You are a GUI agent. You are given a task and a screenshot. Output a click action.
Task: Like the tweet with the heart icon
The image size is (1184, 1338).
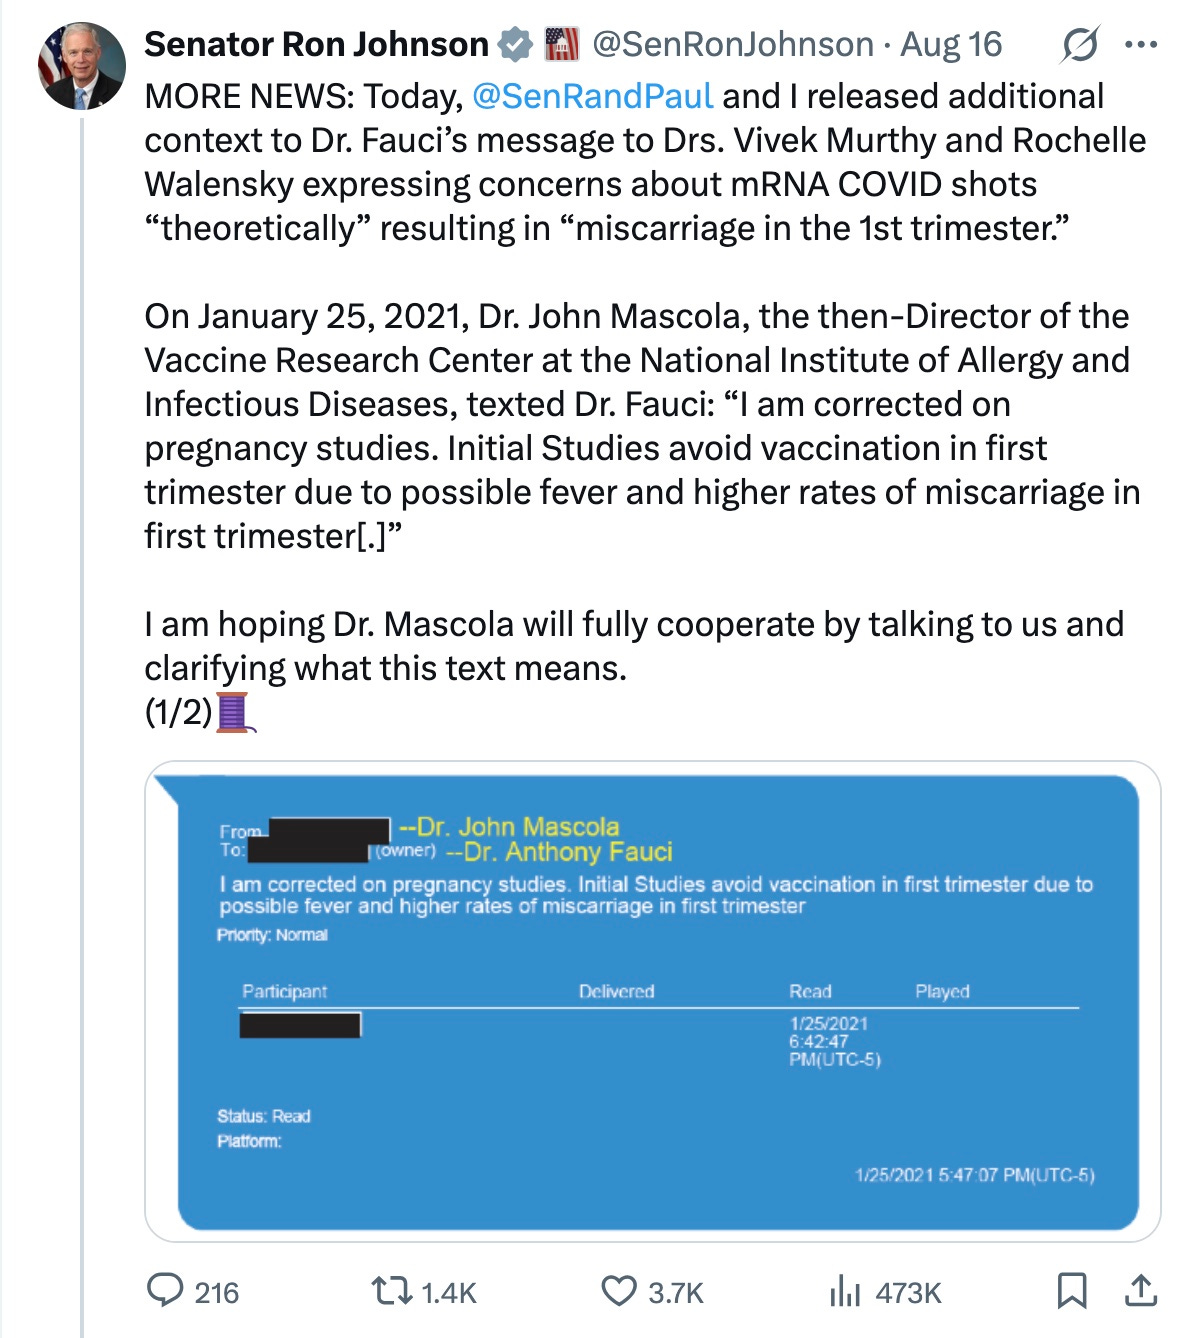(619, 1291)
